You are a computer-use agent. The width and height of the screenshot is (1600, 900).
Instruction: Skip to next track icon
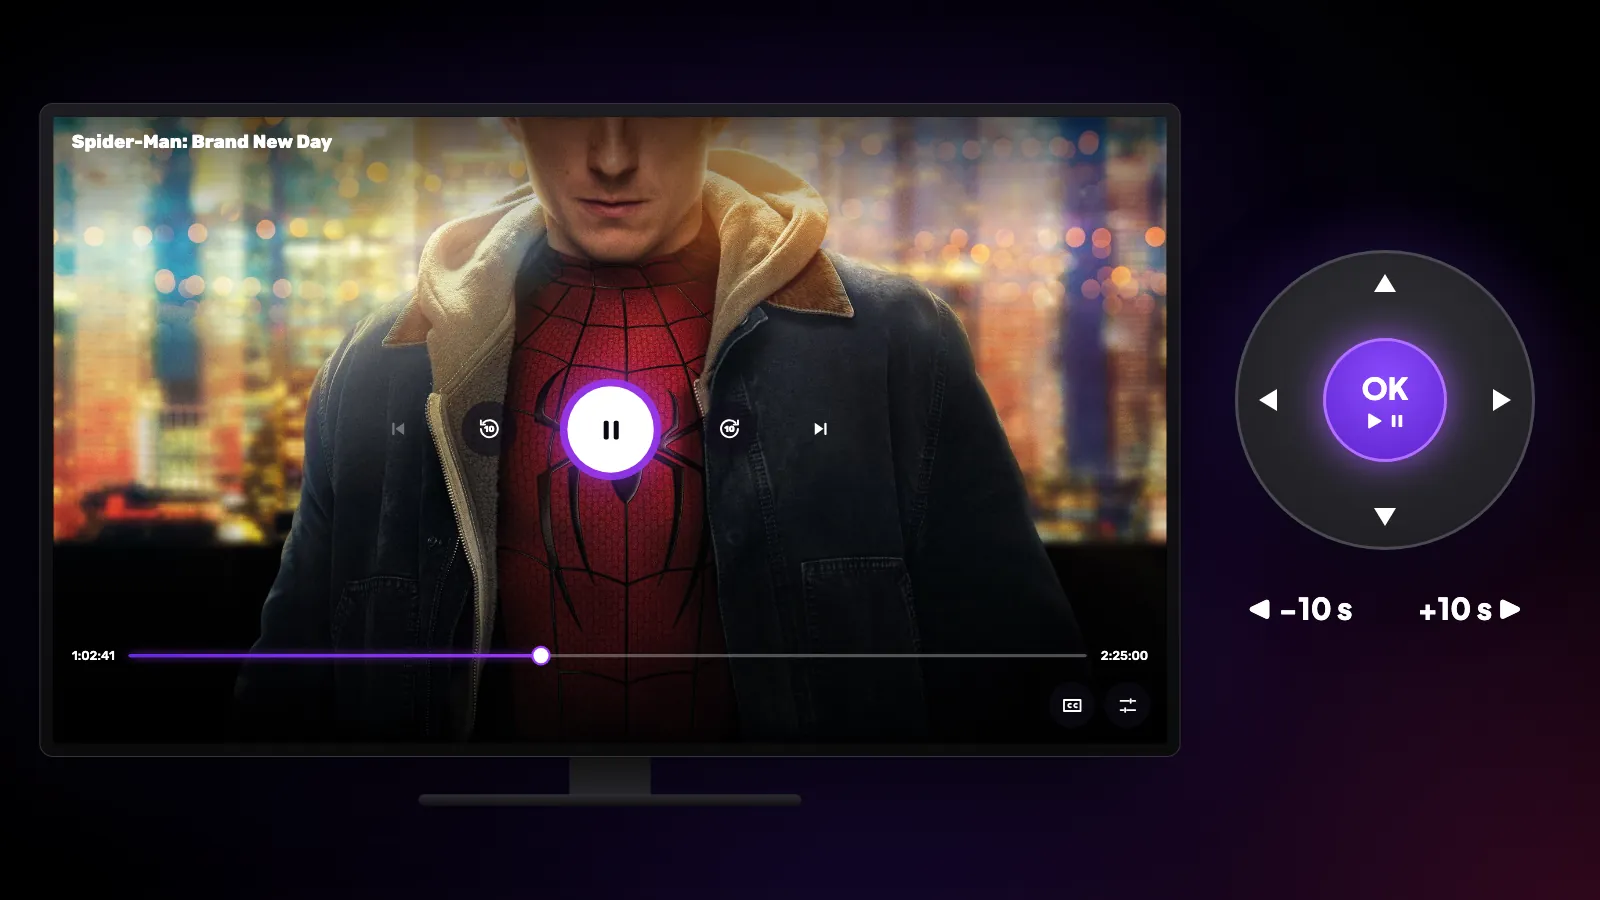(820, 429)
